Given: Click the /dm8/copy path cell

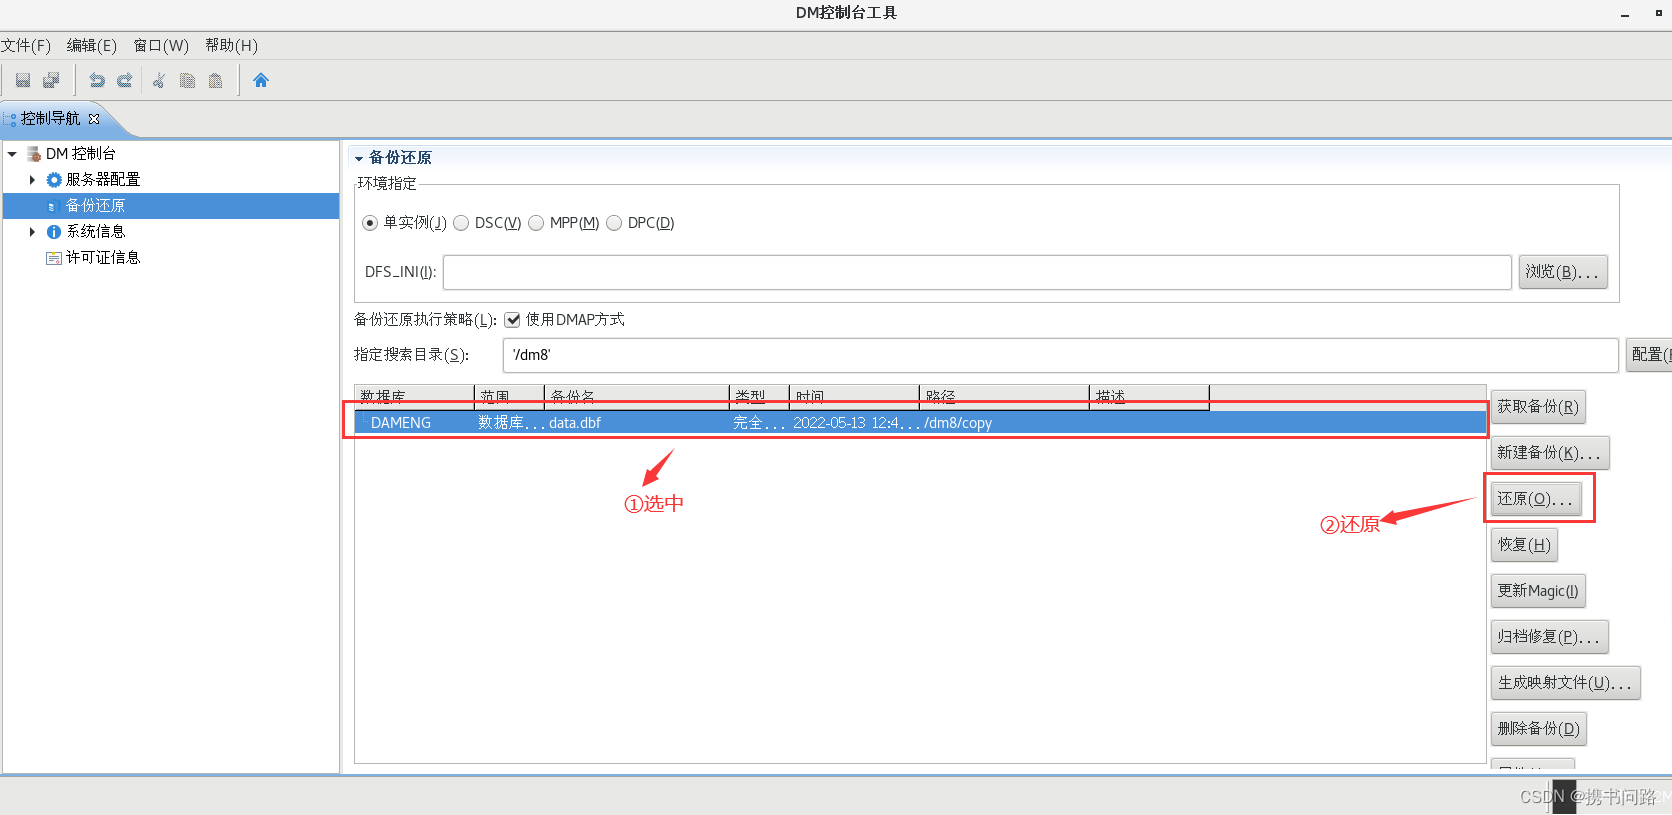Looking at the screenshot, I should coord(958,423).
